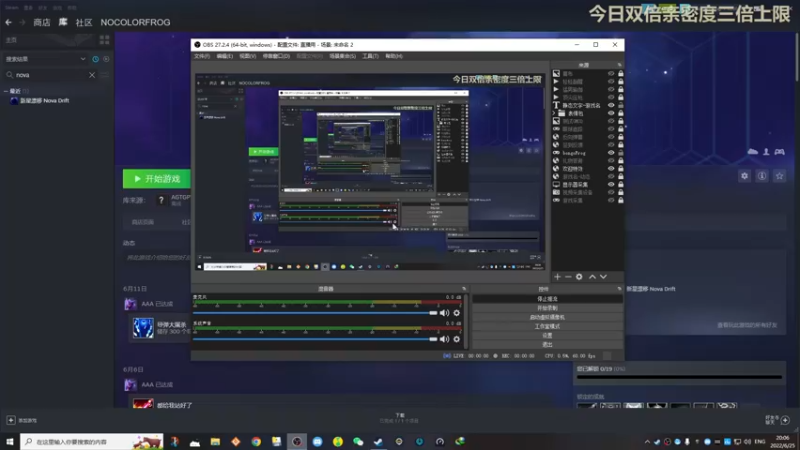This screenshot has height=450, width=800.
Task: Enable 工作室模式 in OBS controls
Action: (547, 327)
